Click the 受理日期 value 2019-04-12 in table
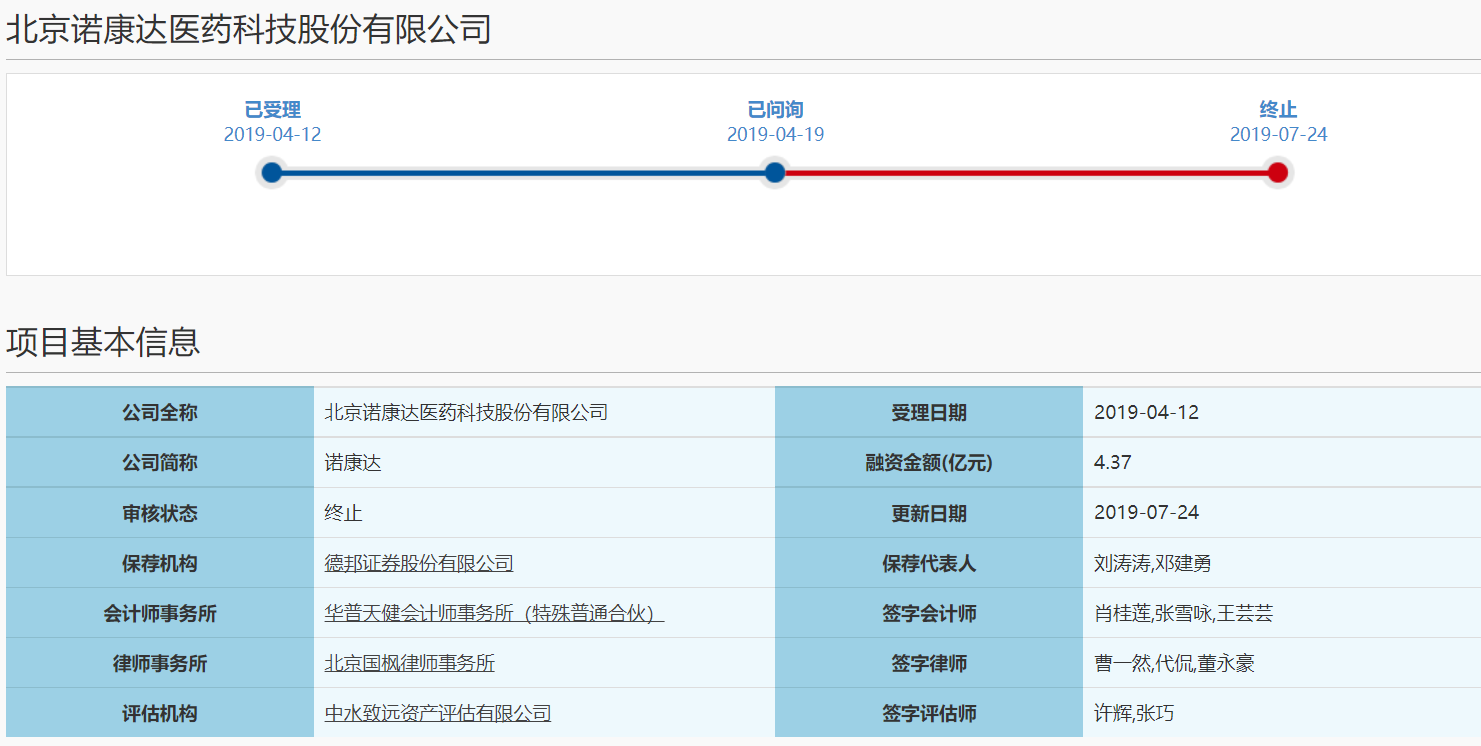The height and width of the screenshot is (746, 1481). [1146, 412]
